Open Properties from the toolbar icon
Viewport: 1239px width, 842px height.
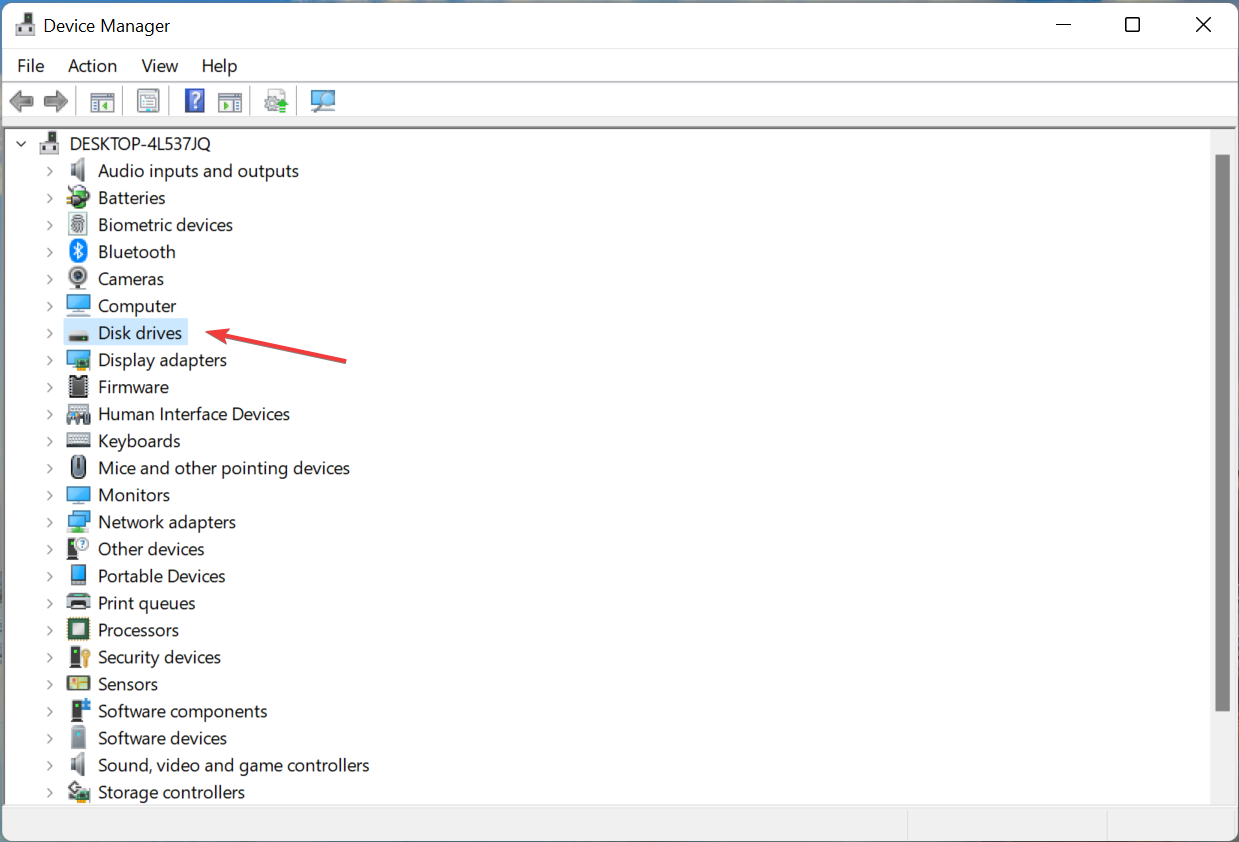[x=148, y=101]
